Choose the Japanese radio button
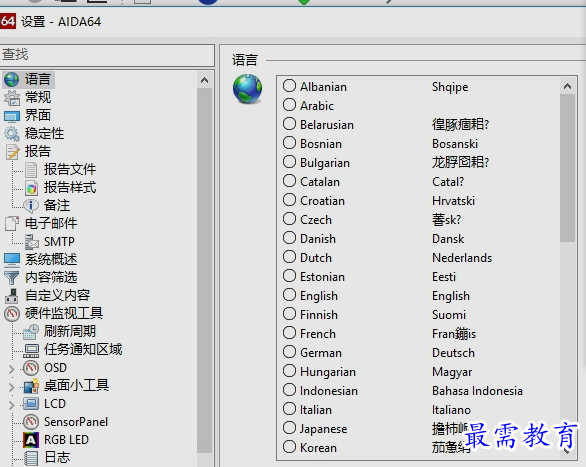 pos(289,427)
